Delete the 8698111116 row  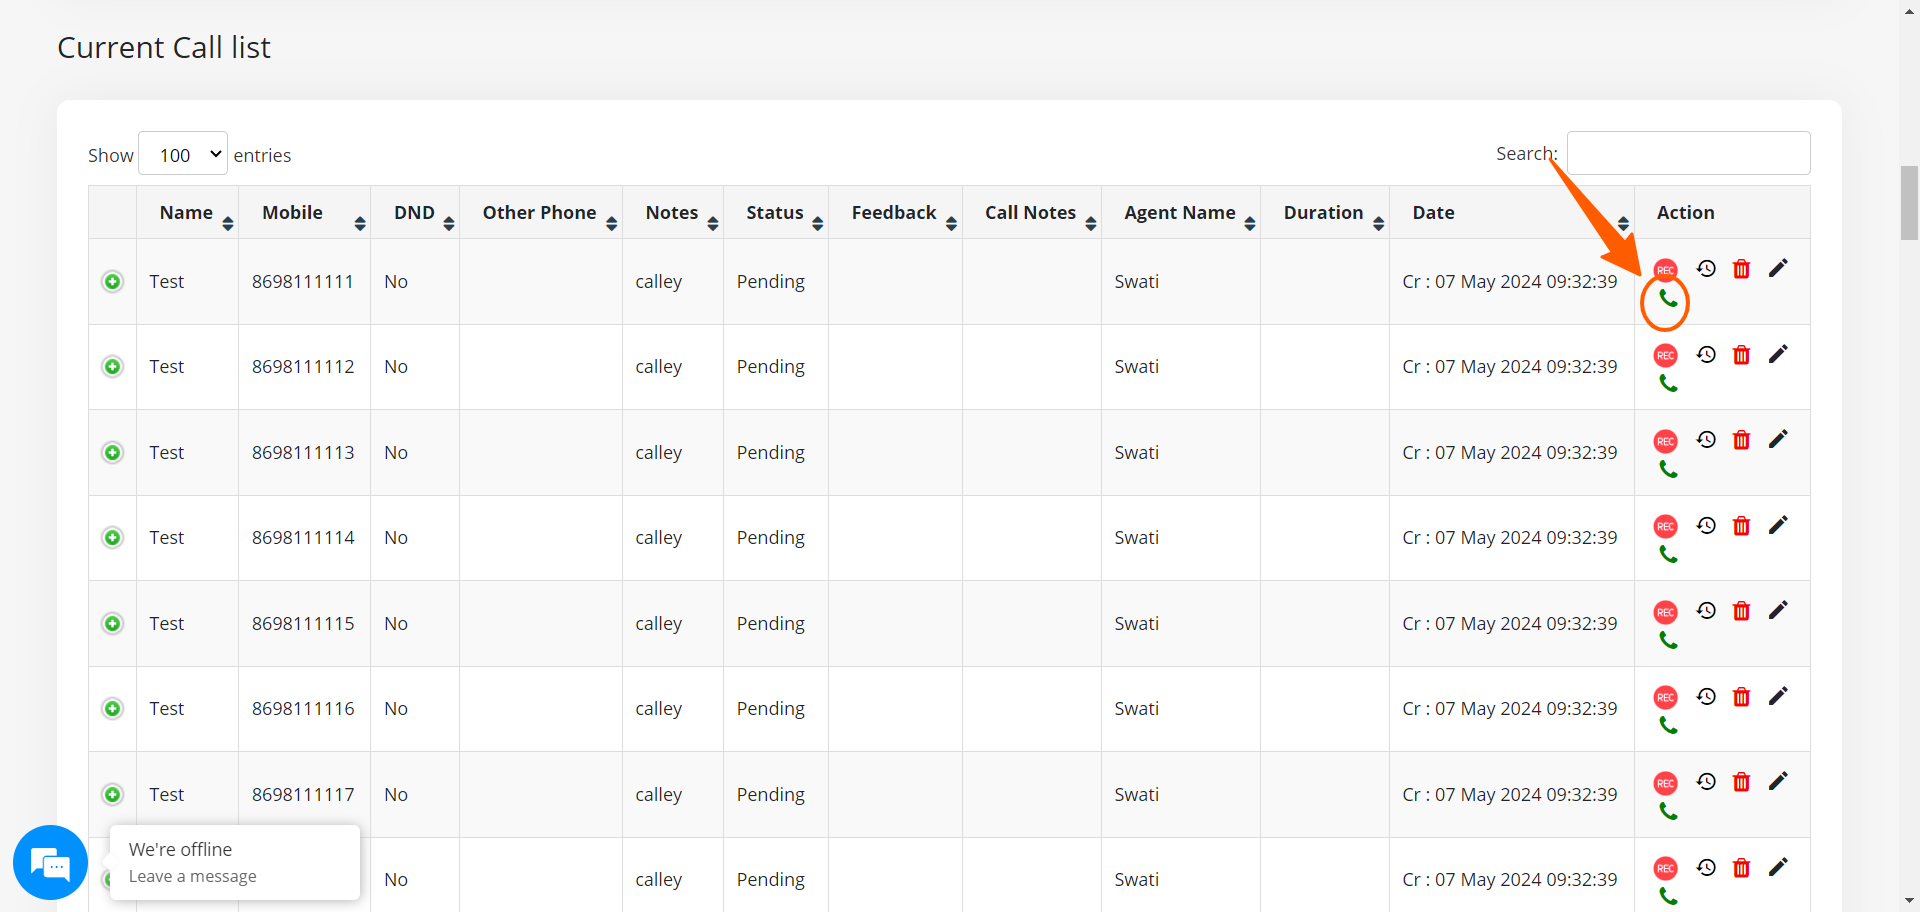[1741, 697]
